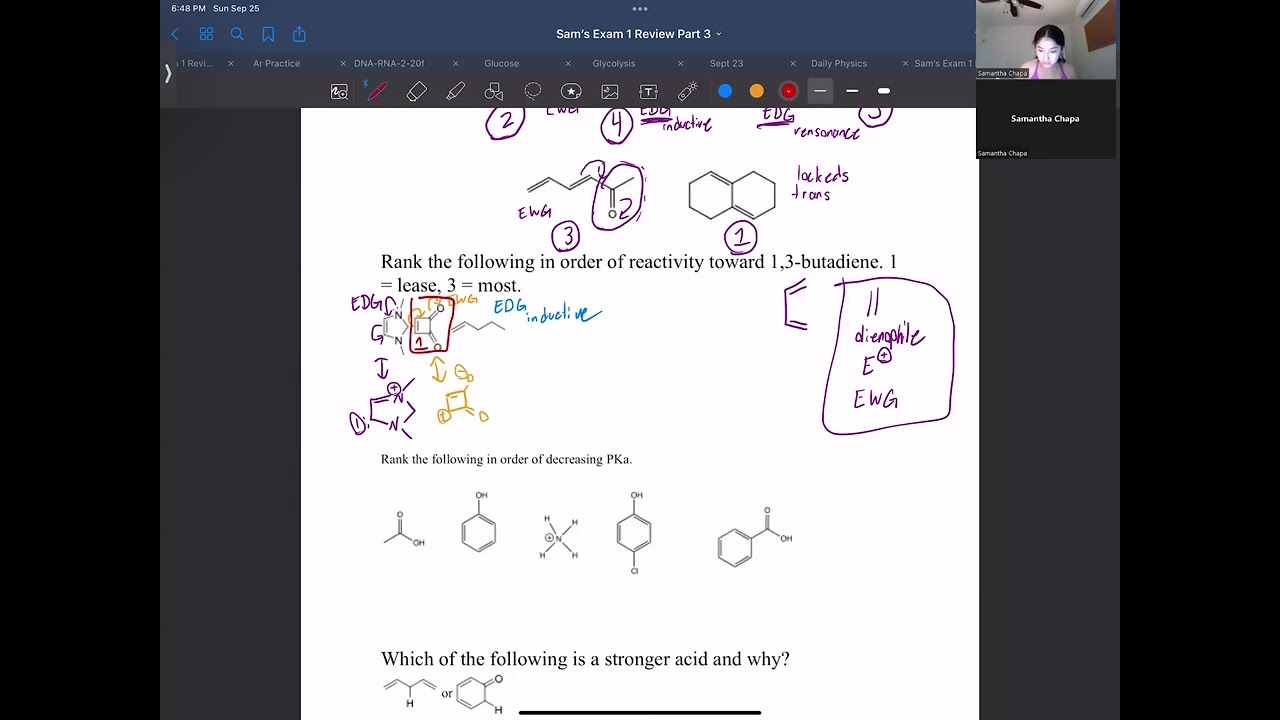Close the DNA-RNA-2-20f tab
The width and height of the screenshot is (1280, 720).
pos(343,63)
